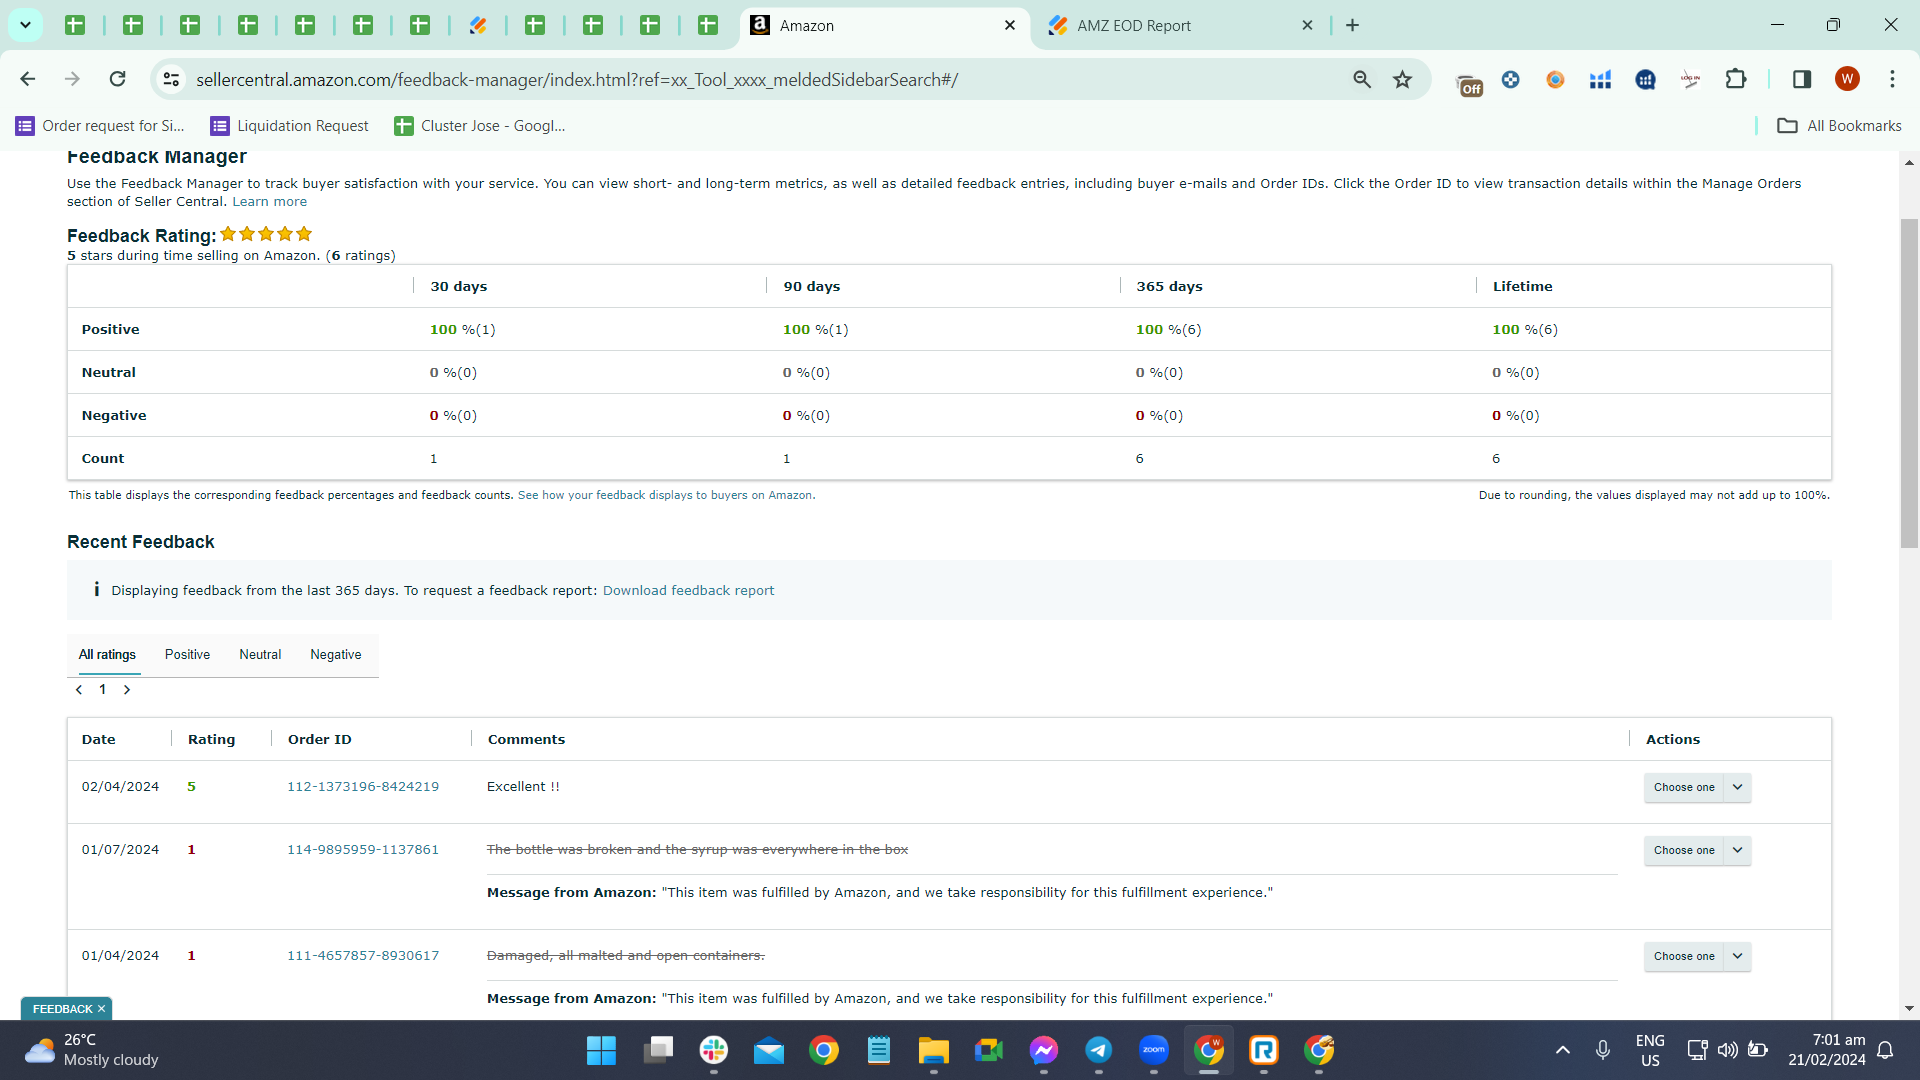
Task: Open Slack from the taskbar
Action: 714,1050
